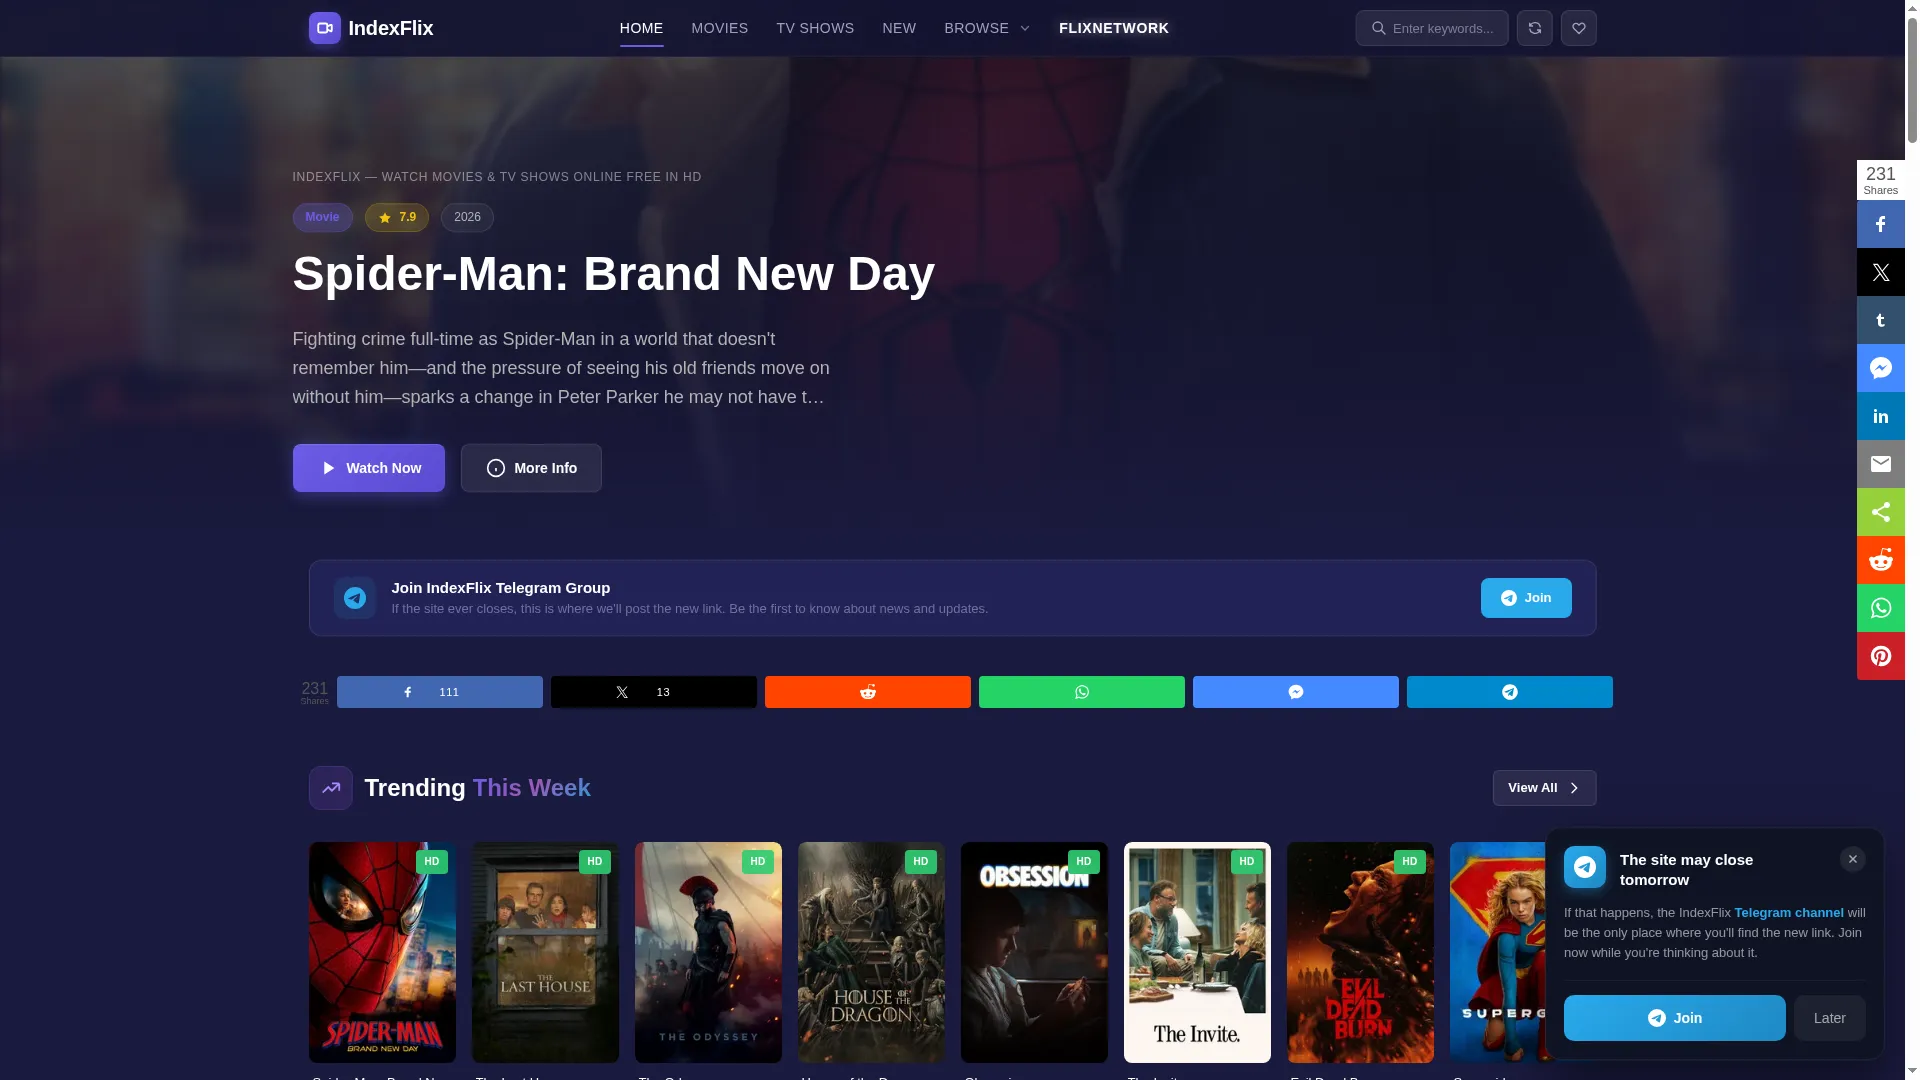Viewport: 1920px width, 1080px height.
Task: Open the favorites heart icon in header
Action: 1578,28
